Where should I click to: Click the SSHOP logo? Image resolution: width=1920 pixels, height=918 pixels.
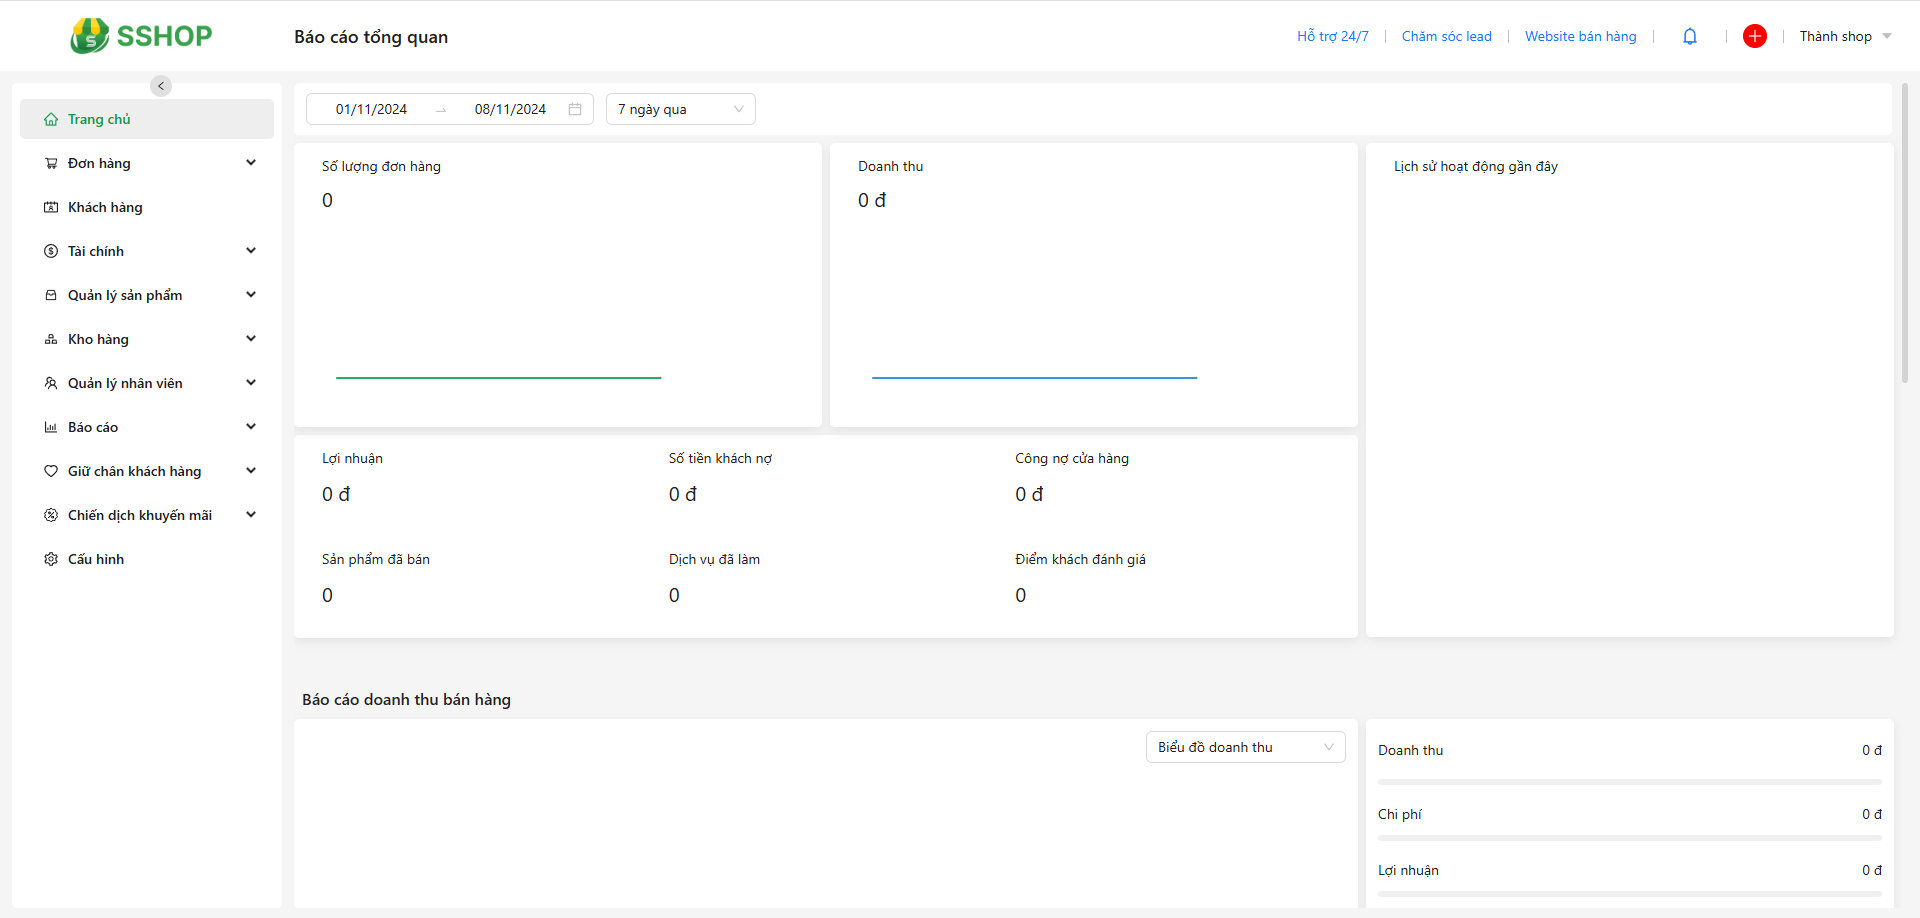click(x=141, y=36)
